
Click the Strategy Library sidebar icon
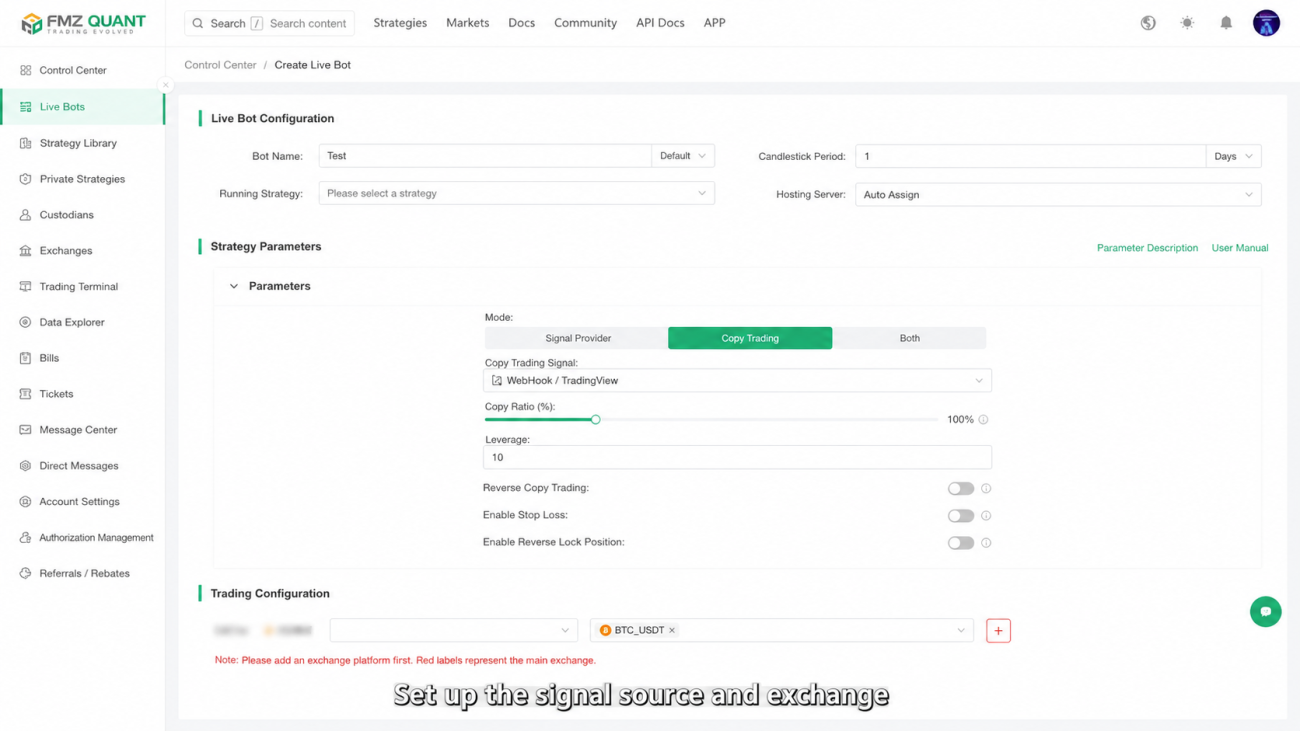[x=25, y=143]
